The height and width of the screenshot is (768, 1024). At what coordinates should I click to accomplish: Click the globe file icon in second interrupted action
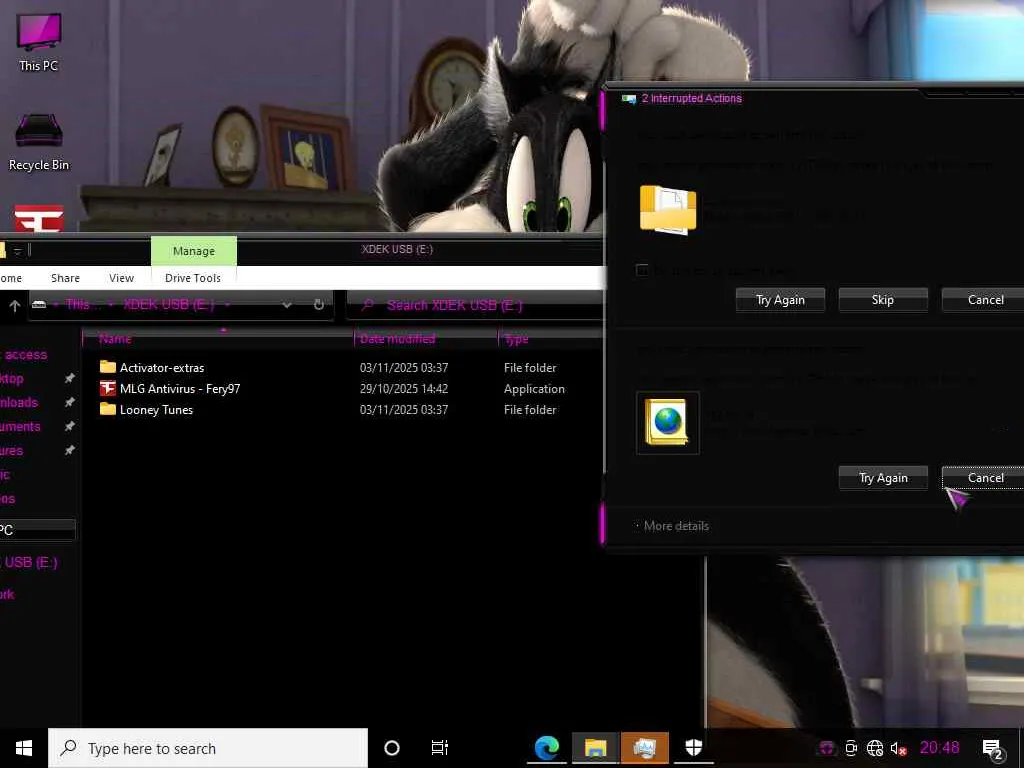667,423
